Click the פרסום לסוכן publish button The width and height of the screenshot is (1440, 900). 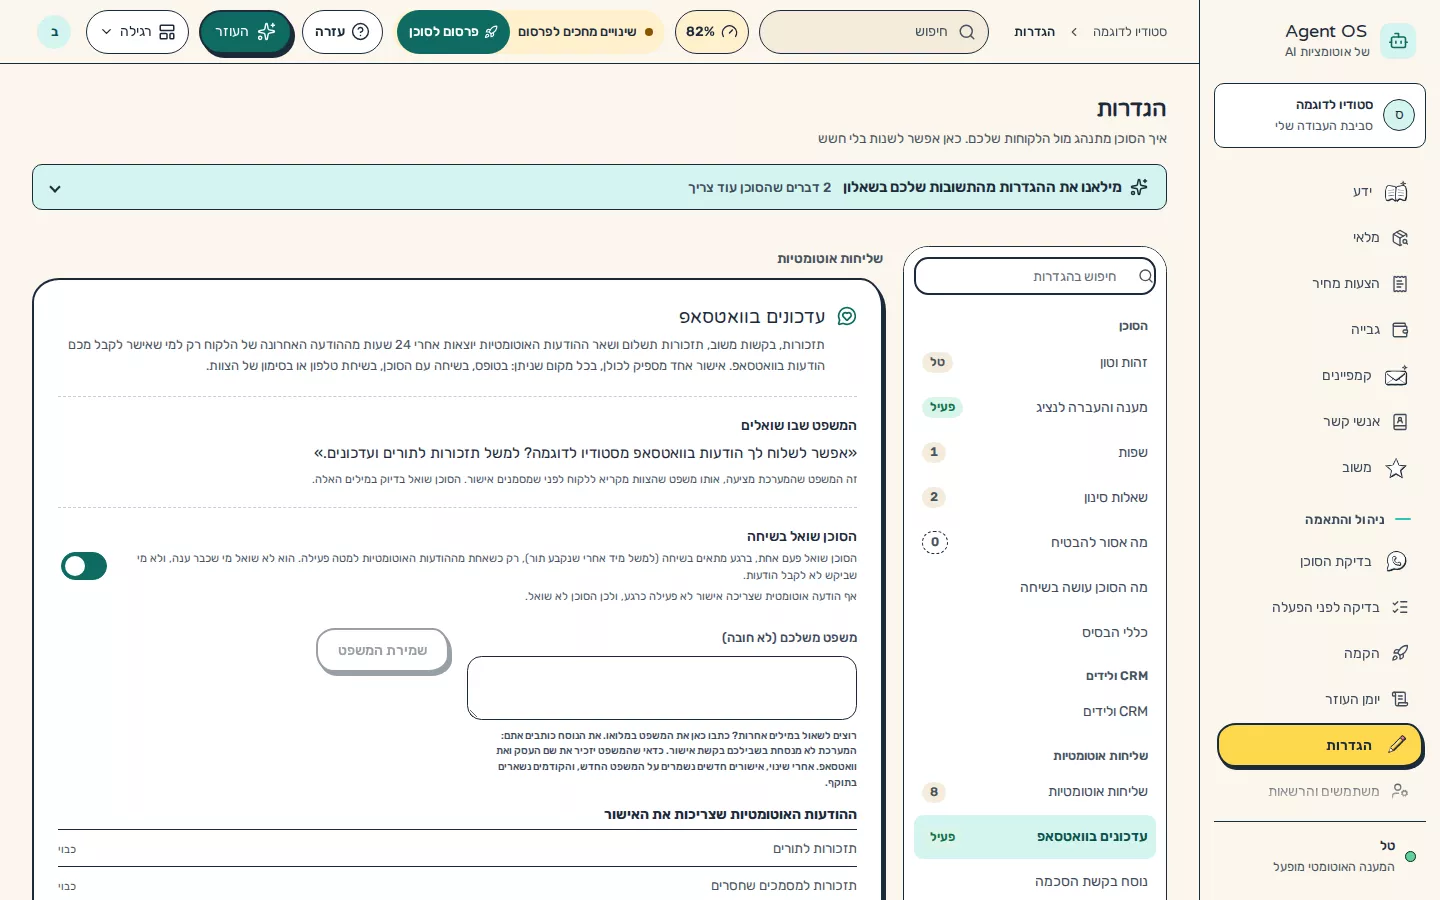tap(453, 32)
